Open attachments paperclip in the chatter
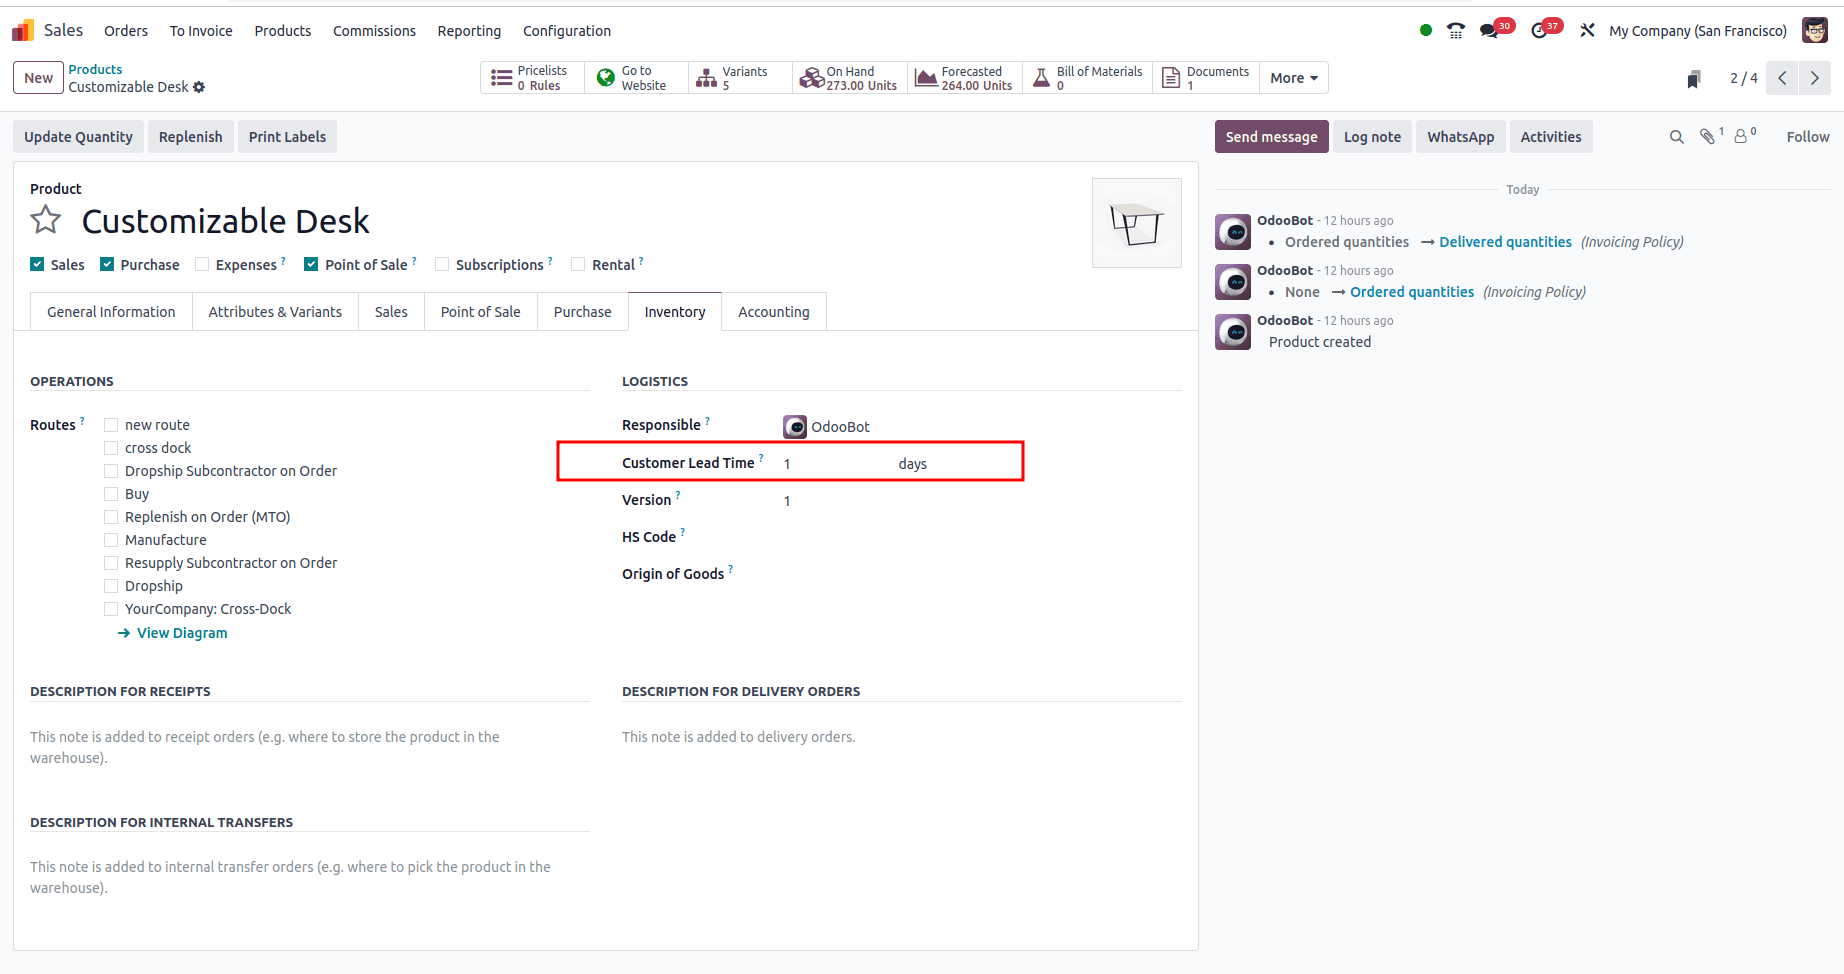 [x=1708, y=137]
